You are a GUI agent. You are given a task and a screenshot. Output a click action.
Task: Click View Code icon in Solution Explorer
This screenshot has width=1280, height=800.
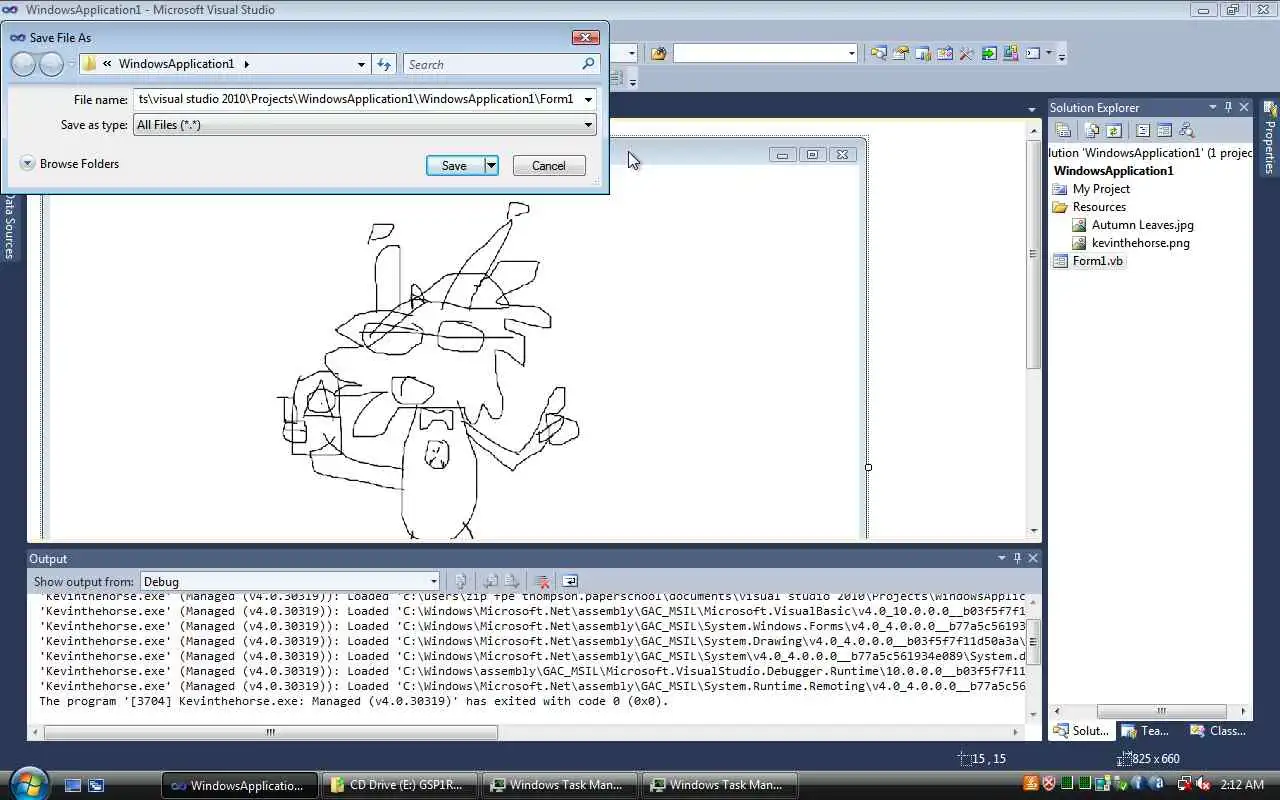pos(1143,130)
